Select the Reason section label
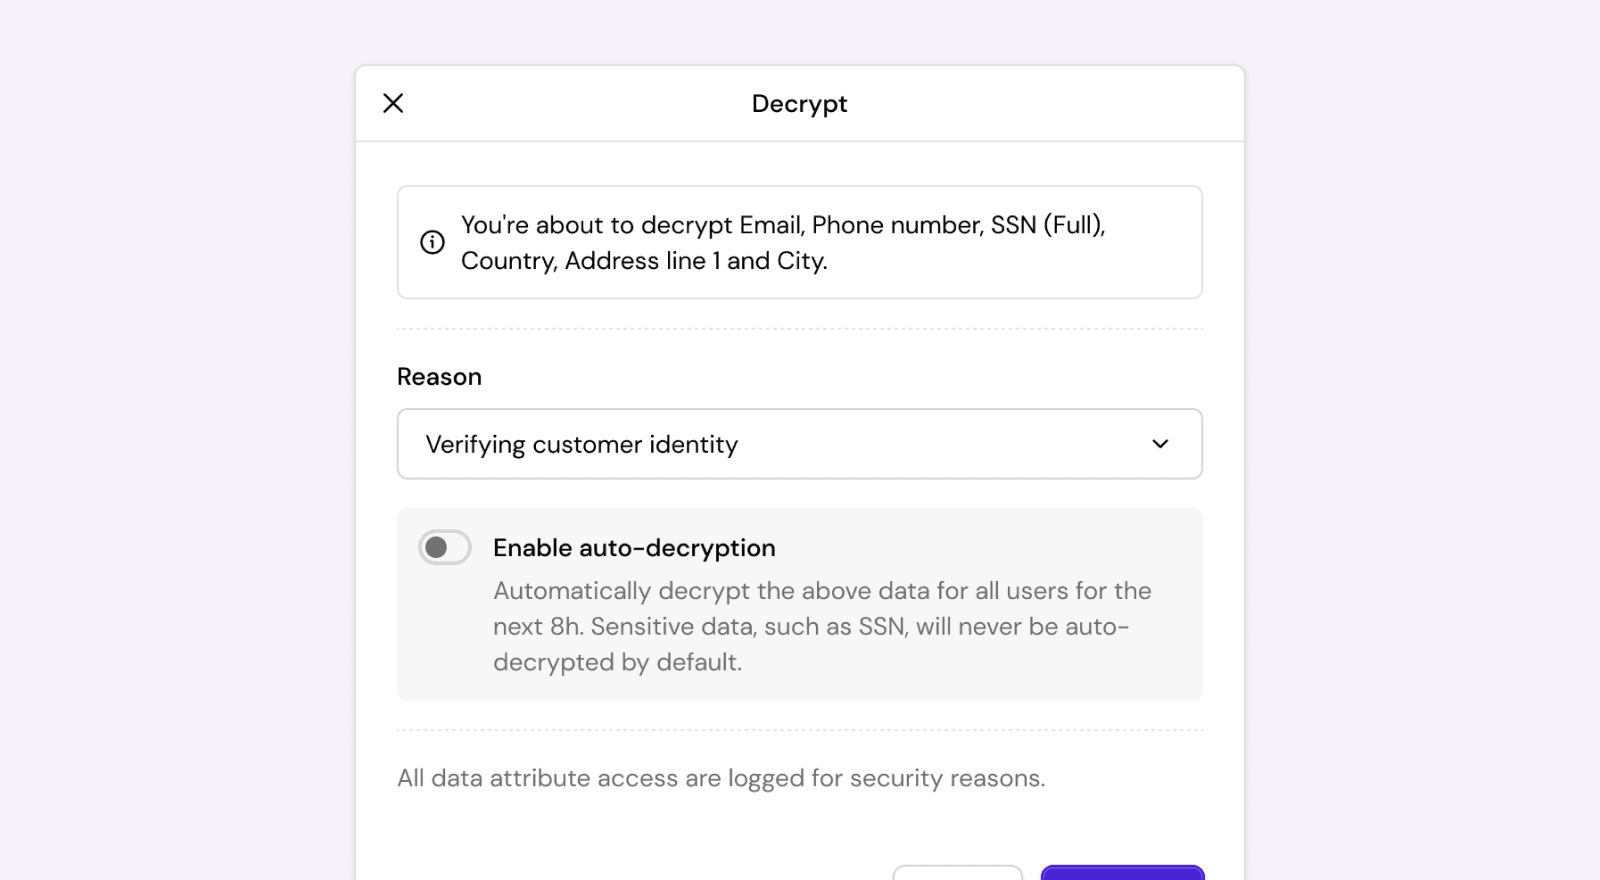The width and height of the screenshot is (1600, 880). pyautogui.click(x=438, y=376)
